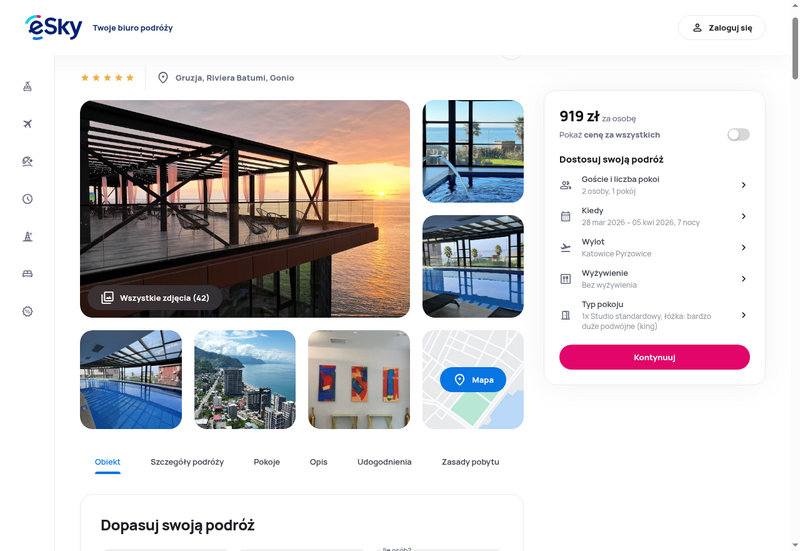The image size is (800, 551).
Task: Toggle Pokaż cenę za wszystkich switch
Action: click(738, 135)
